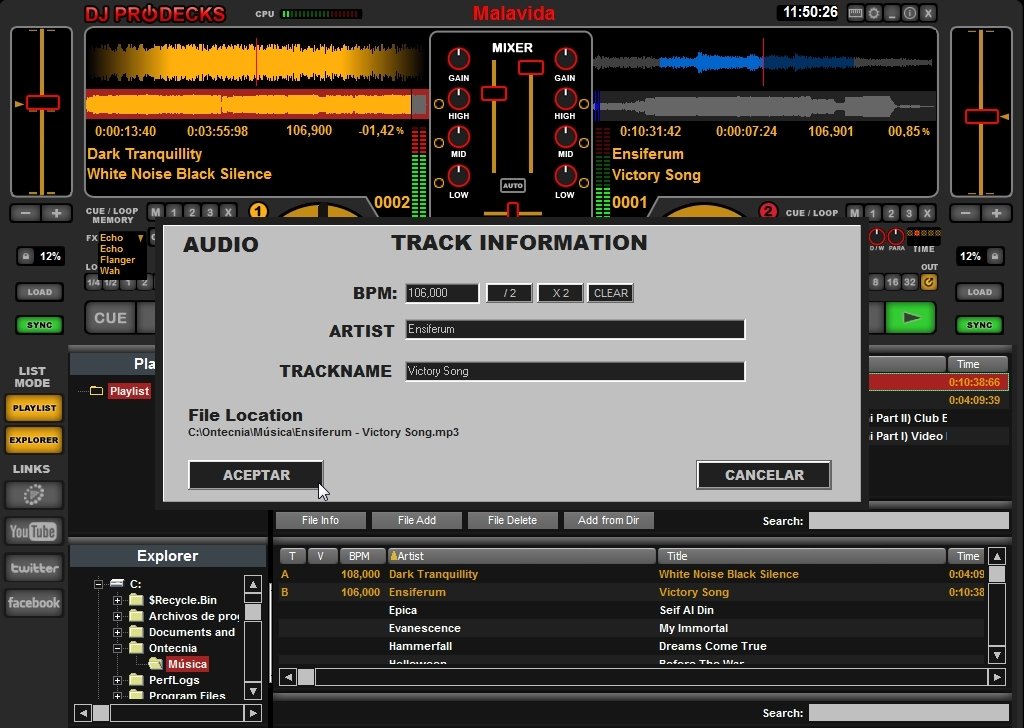The height and width of the screenshot is (728, 1024).
Task: Start playback with green deck 2 play button
Action: click(910, 318)
